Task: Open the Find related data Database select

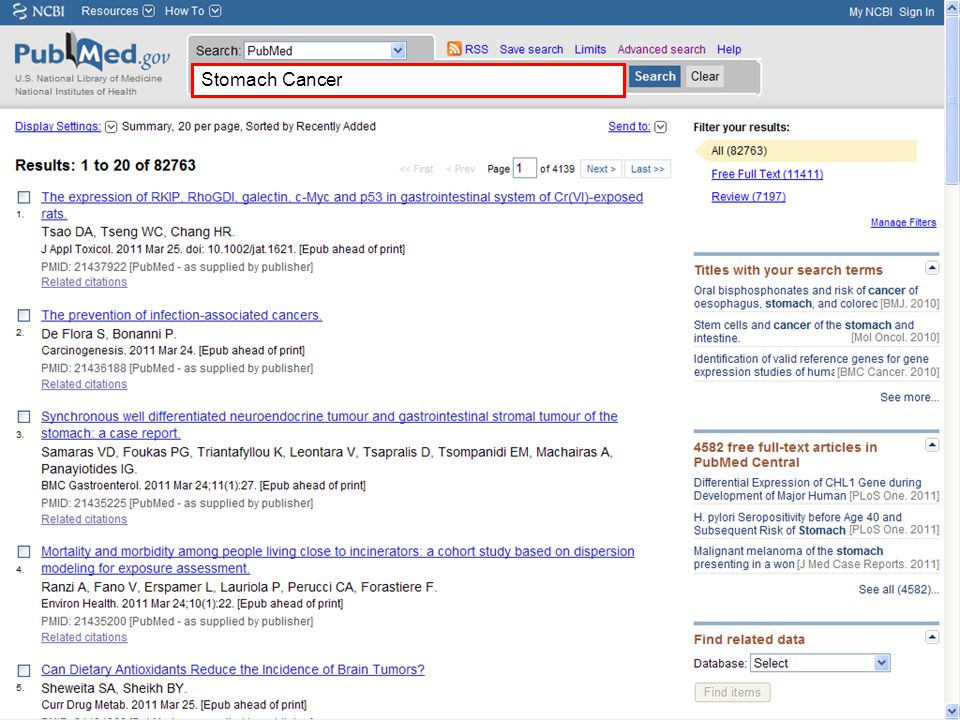Action: [820, 663]
